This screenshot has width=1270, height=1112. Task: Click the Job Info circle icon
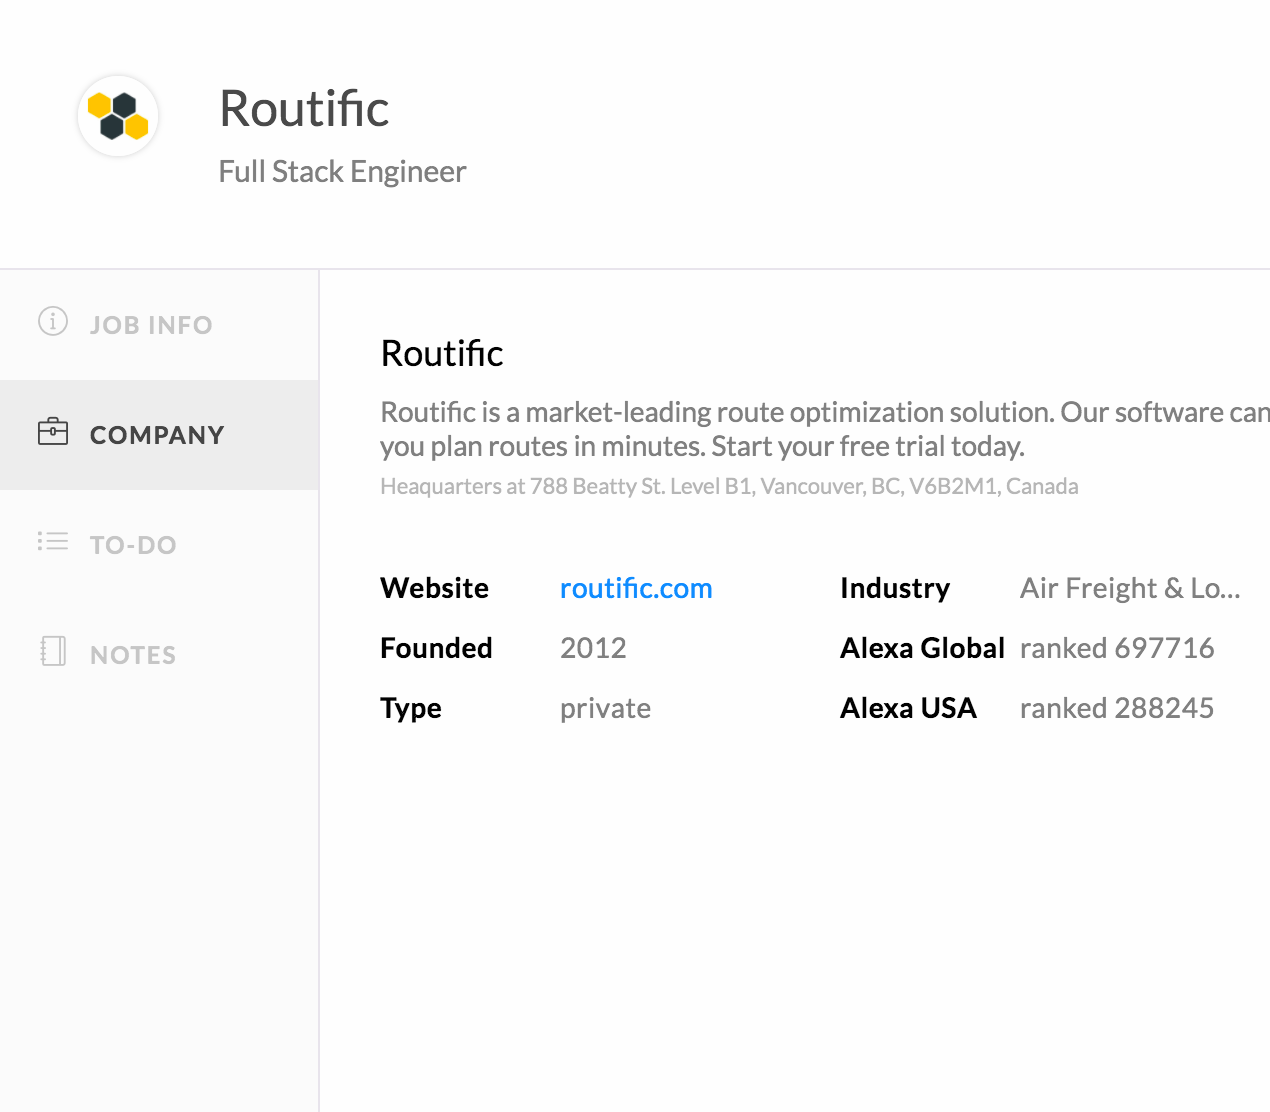[x=53, y=321]
